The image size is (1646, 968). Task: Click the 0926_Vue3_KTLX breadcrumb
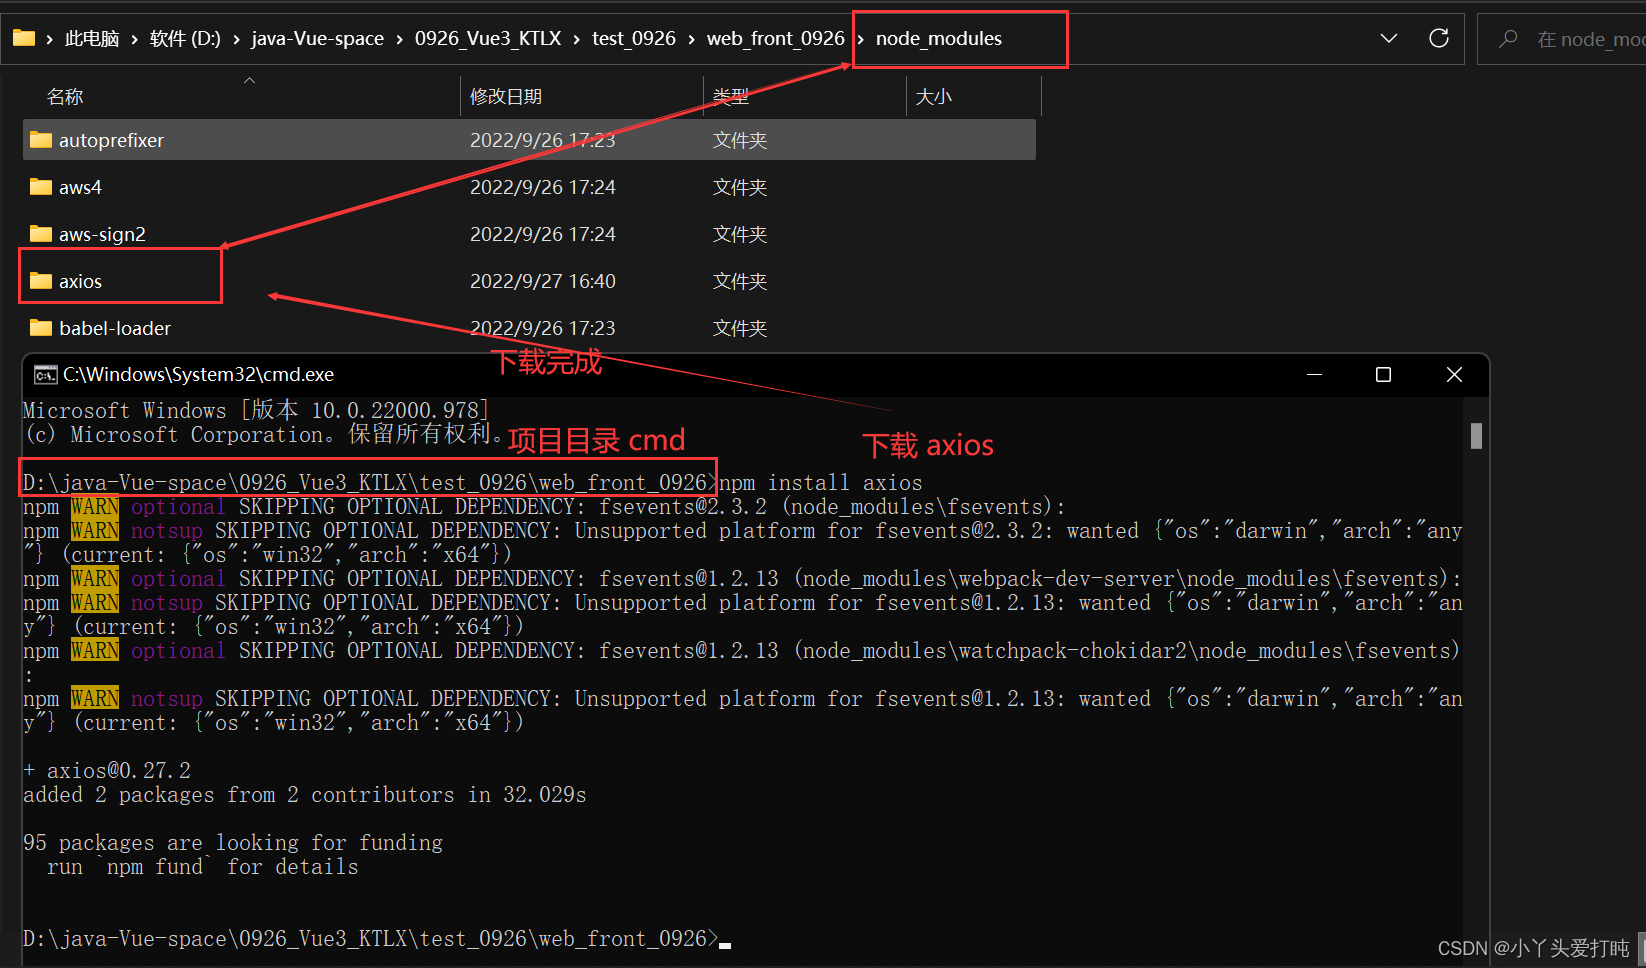[x=488, y=38]
